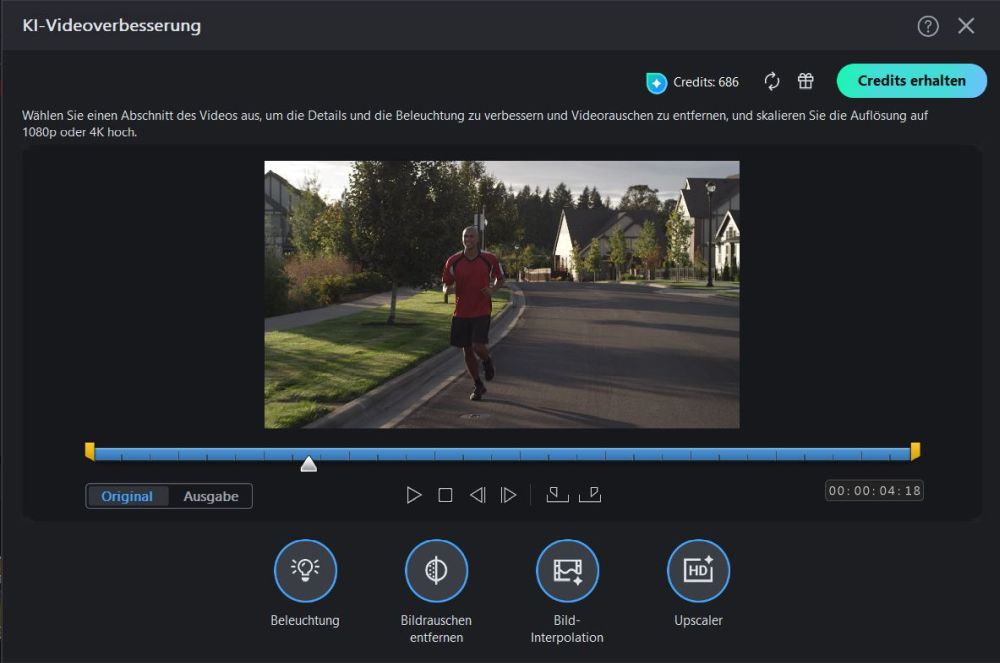Click the Credits erhalten button

pos(911,81)
